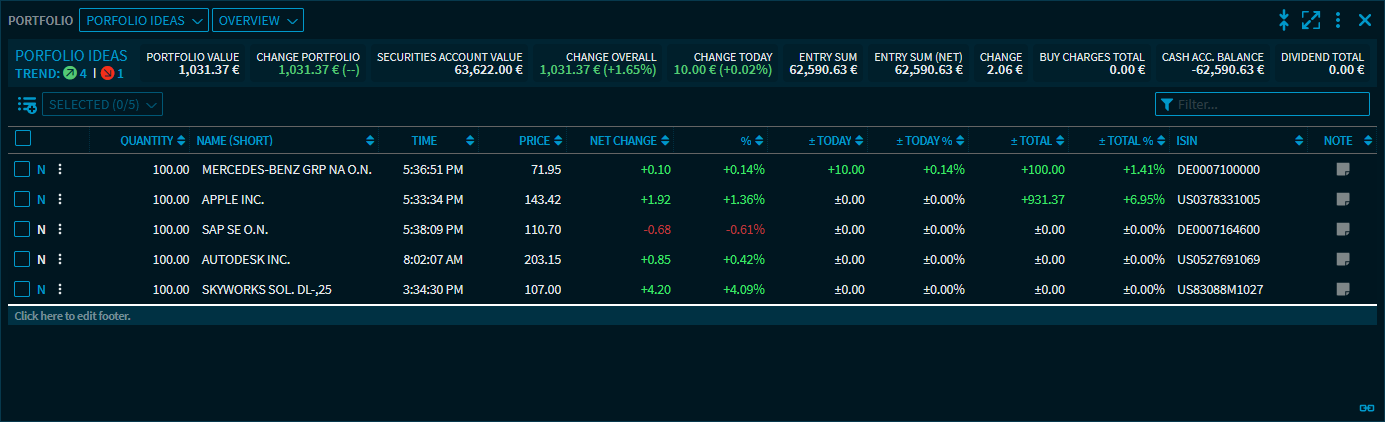Open the note icon for Apple Inc.

point(1343,200)
